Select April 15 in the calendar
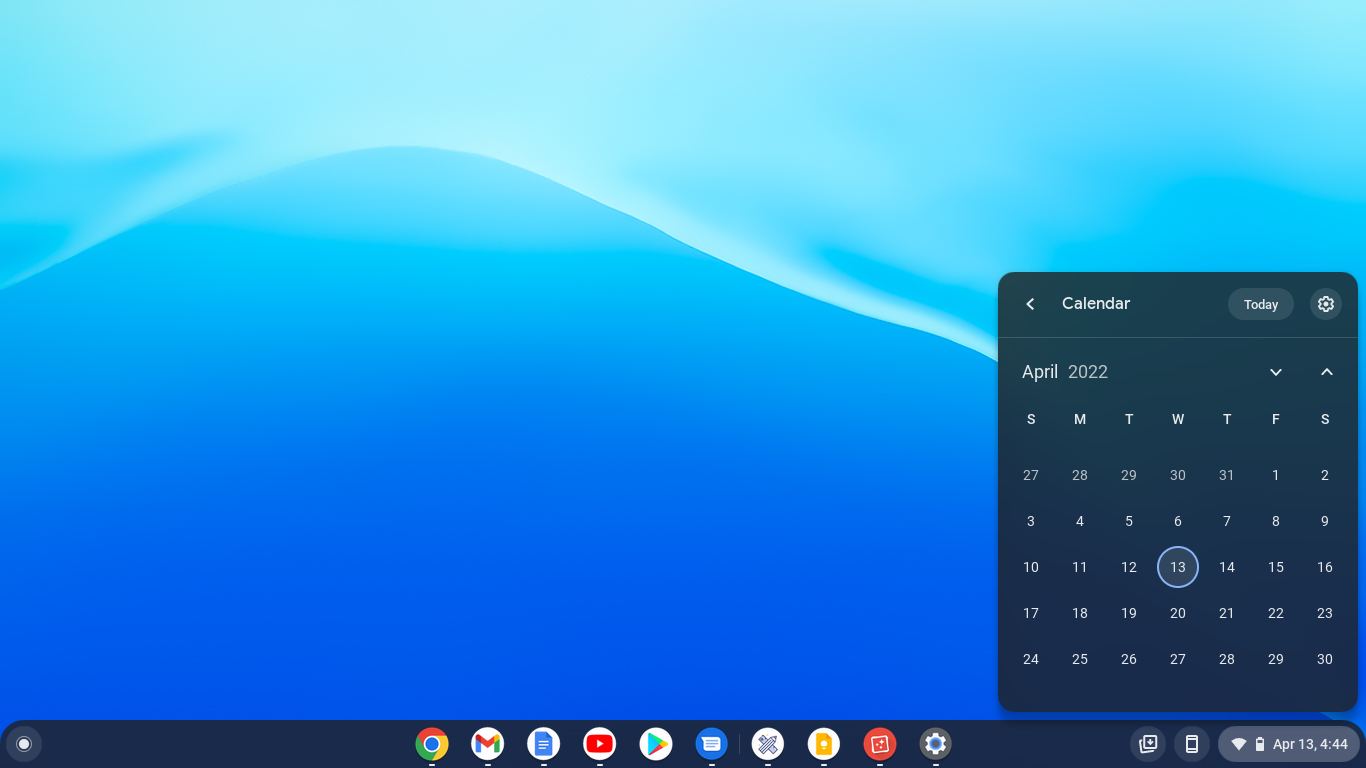 point(1276,567)
